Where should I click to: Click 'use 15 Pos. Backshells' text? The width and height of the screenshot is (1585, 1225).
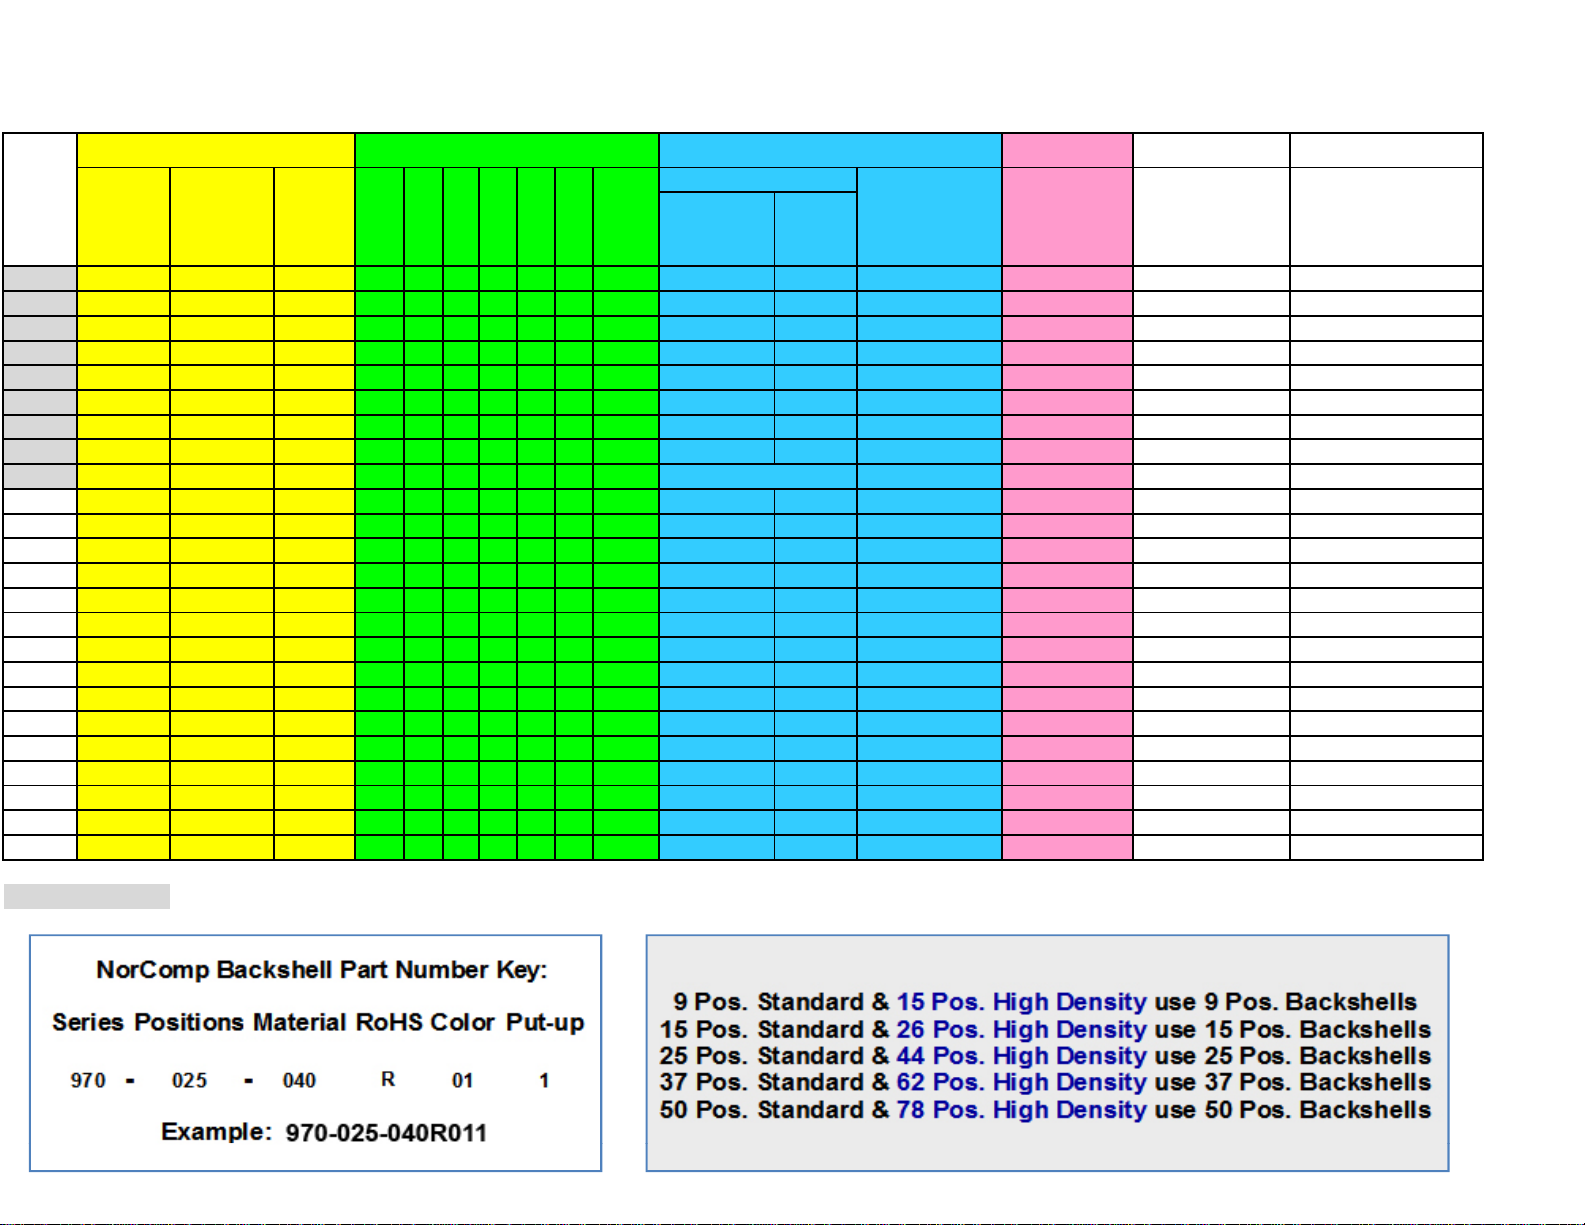(x=1293, y=1029)
